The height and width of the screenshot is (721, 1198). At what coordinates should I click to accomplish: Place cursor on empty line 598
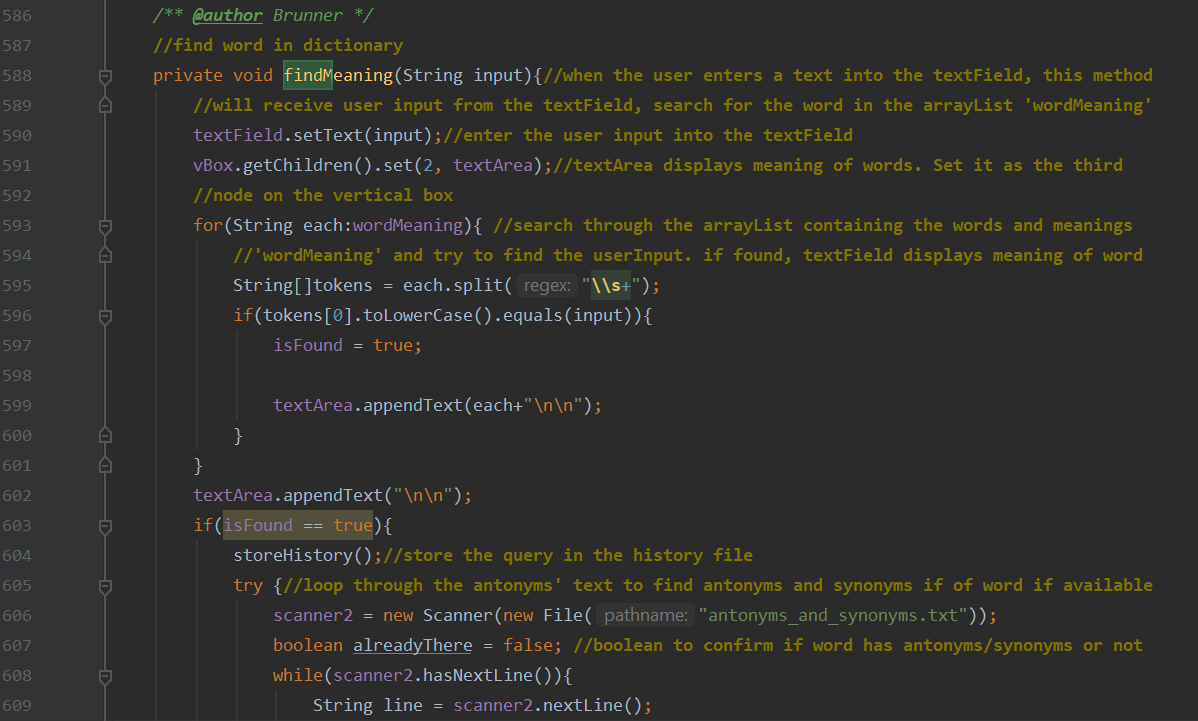pos(657,376)
